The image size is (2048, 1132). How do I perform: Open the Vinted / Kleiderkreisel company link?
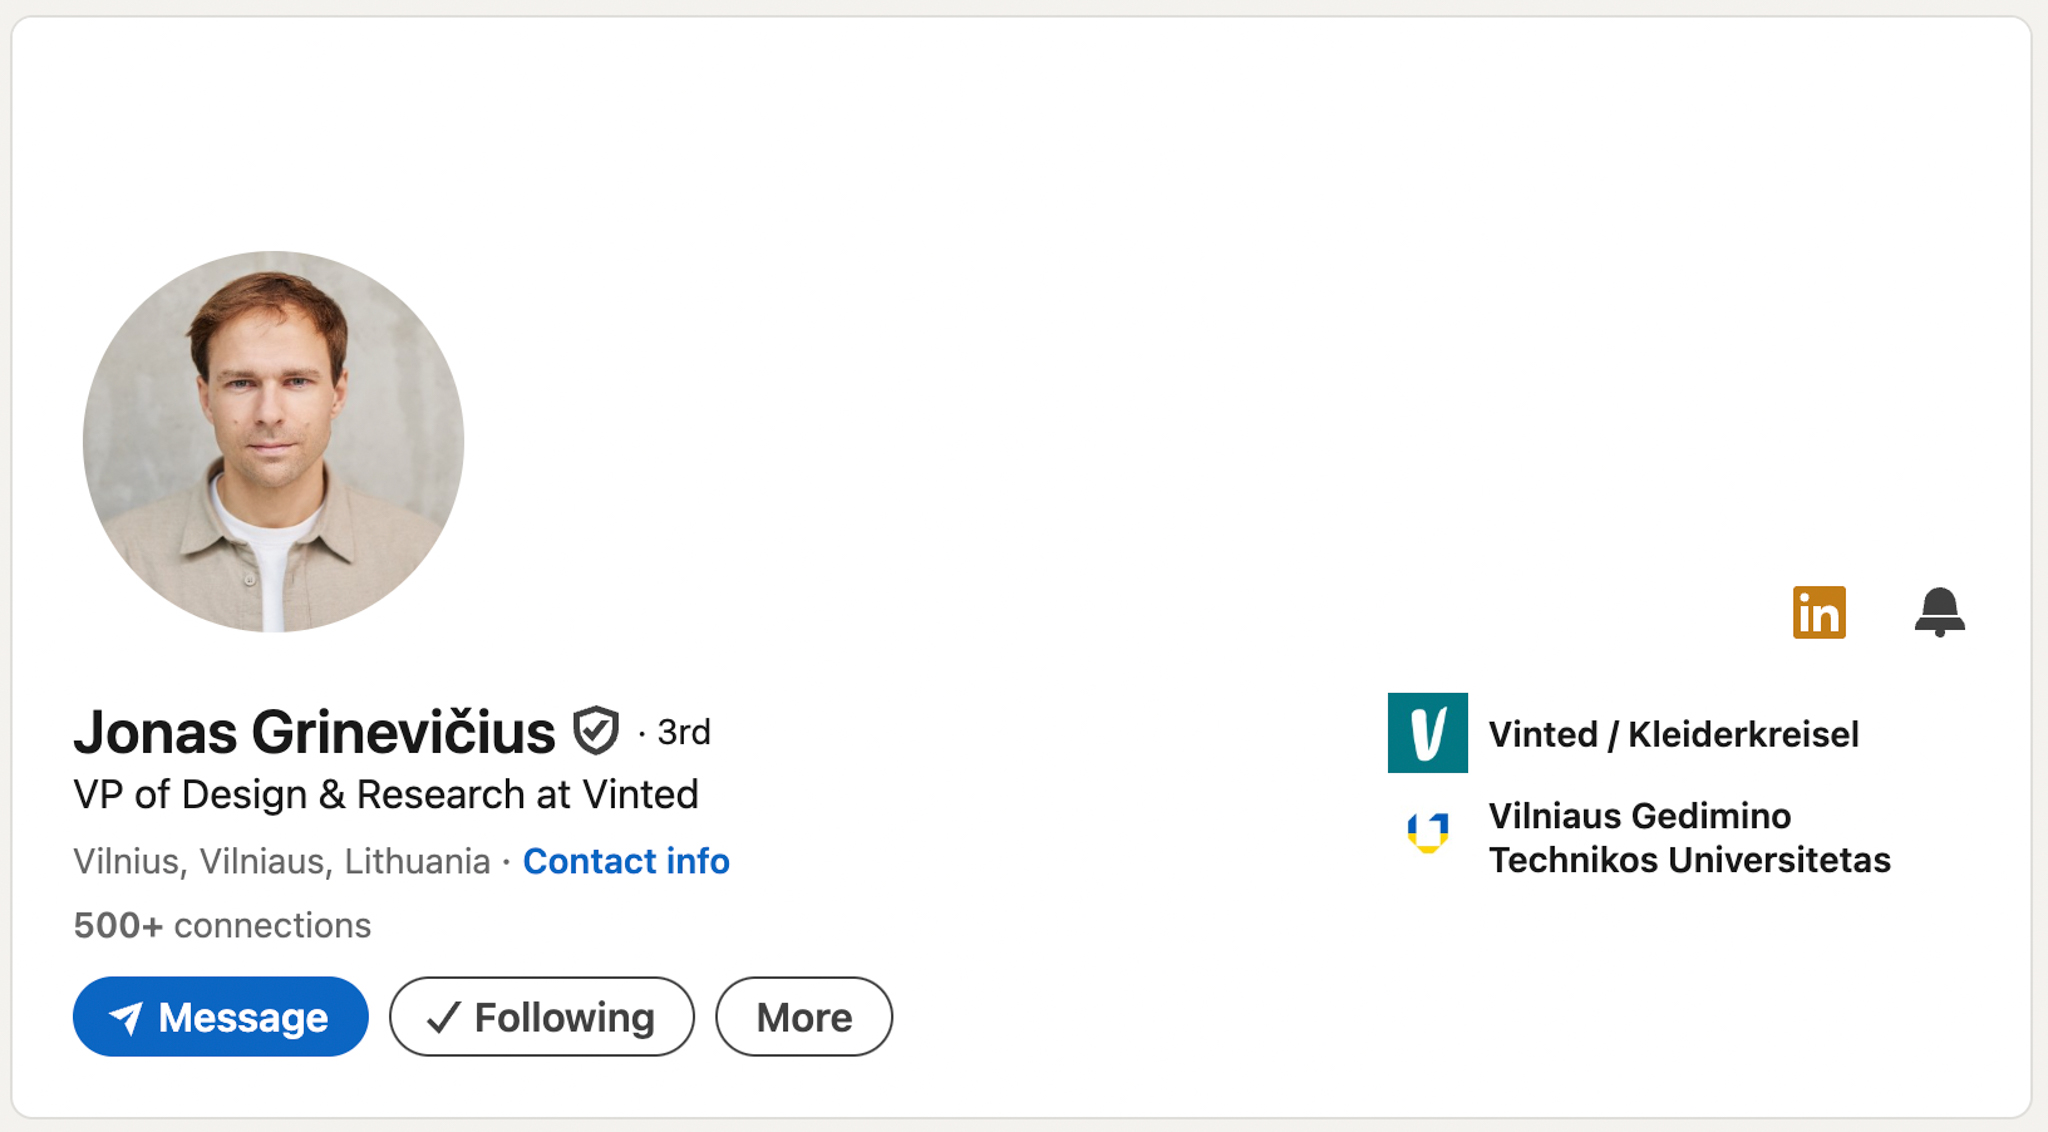tap(1673, 734)
